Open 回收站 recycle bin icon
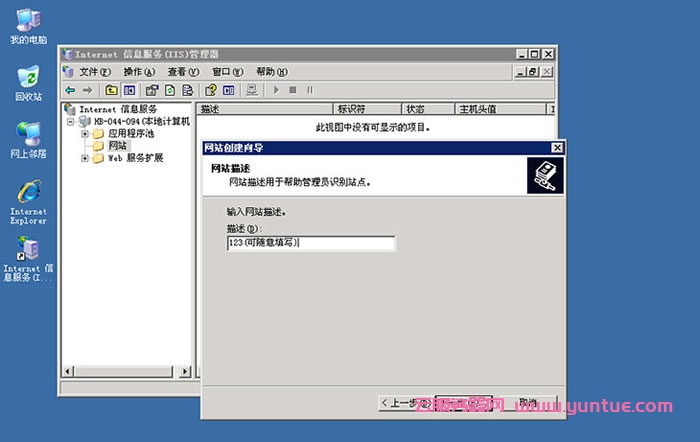700x442 pixels. (28, 78)
